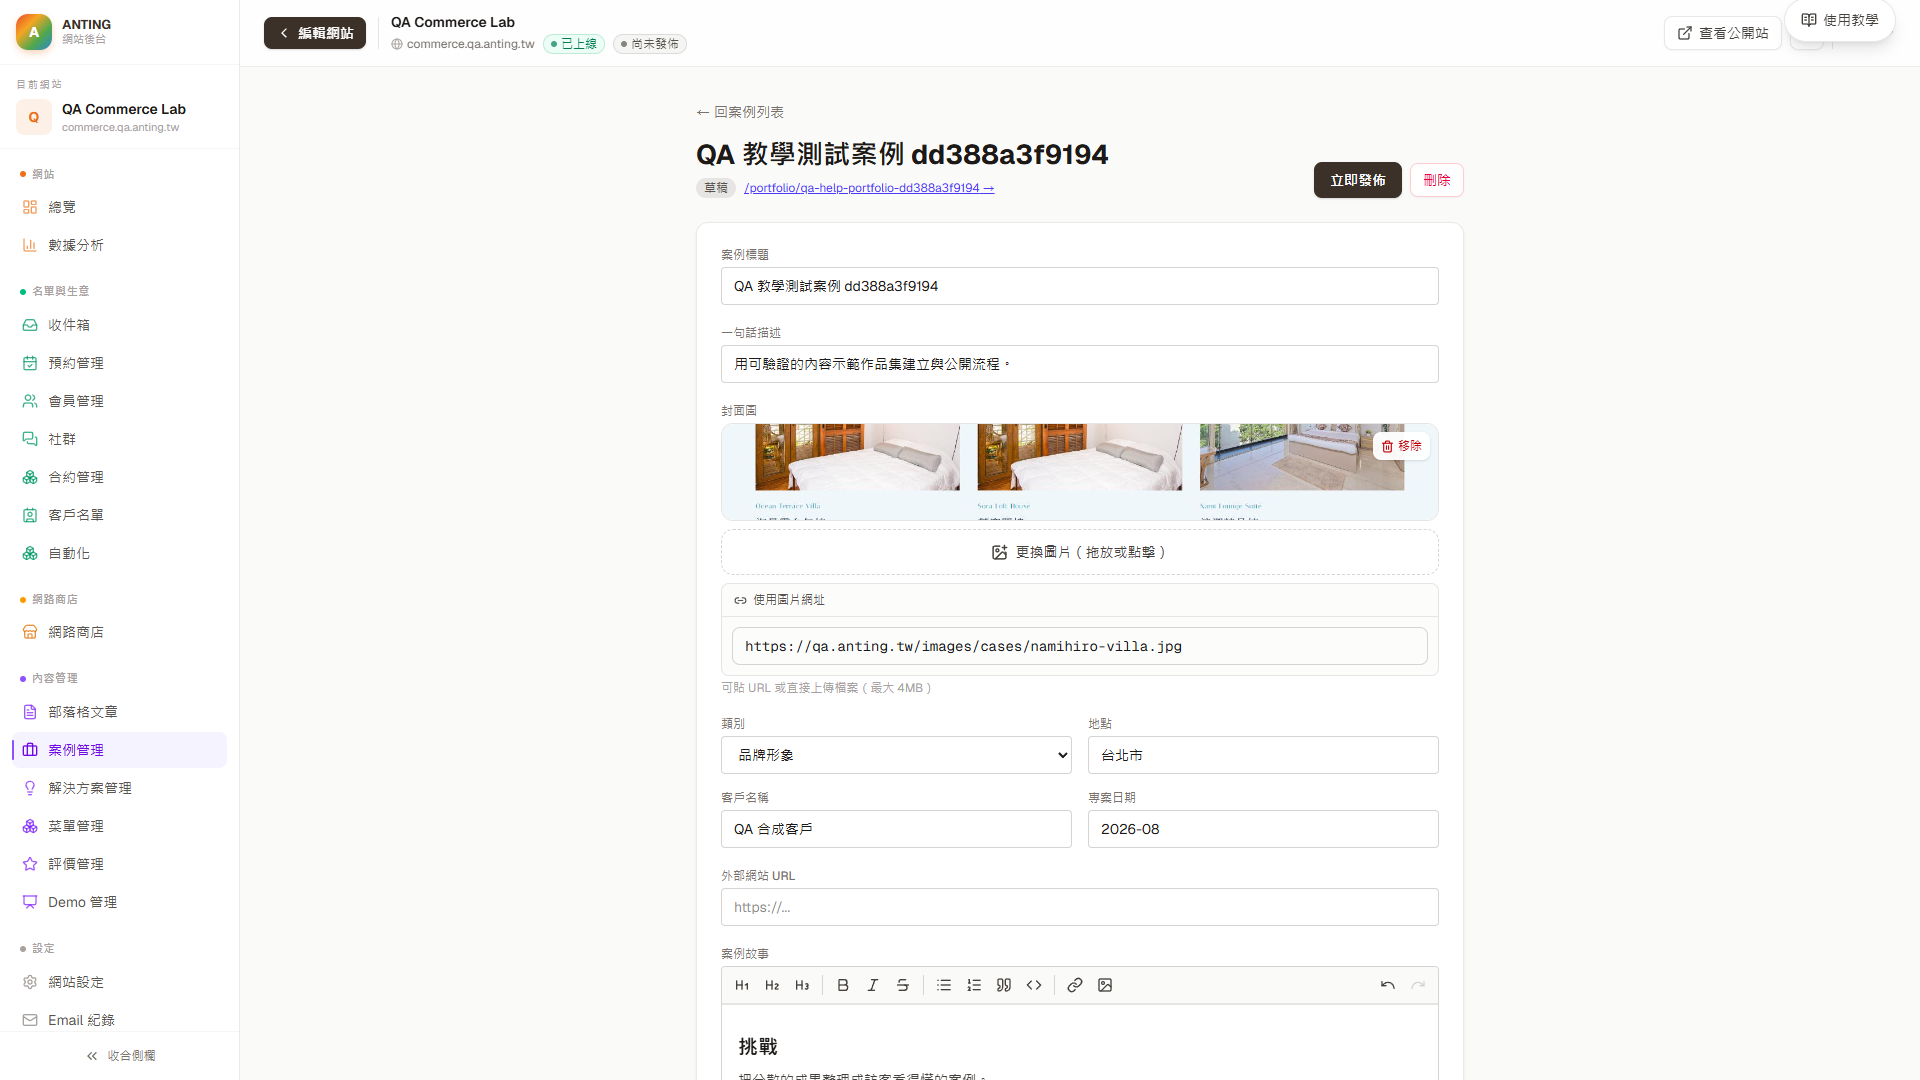Collapse the sidebar with 收合側欄
Viewport: 1920px width, 1080px height.
[120, 1056]
